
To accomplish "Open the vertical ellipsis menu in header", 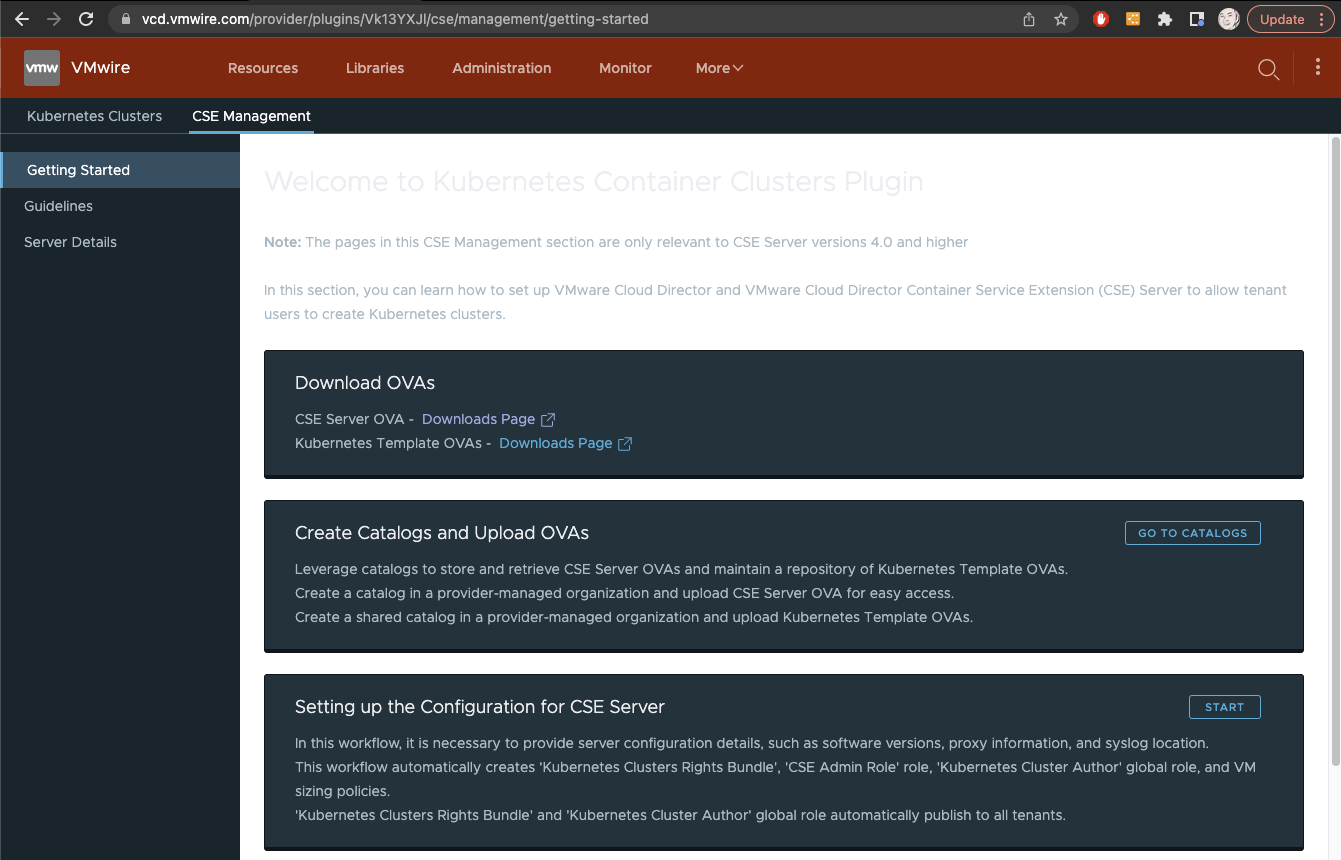I will pyautogui.click(x=1317, y=68).
